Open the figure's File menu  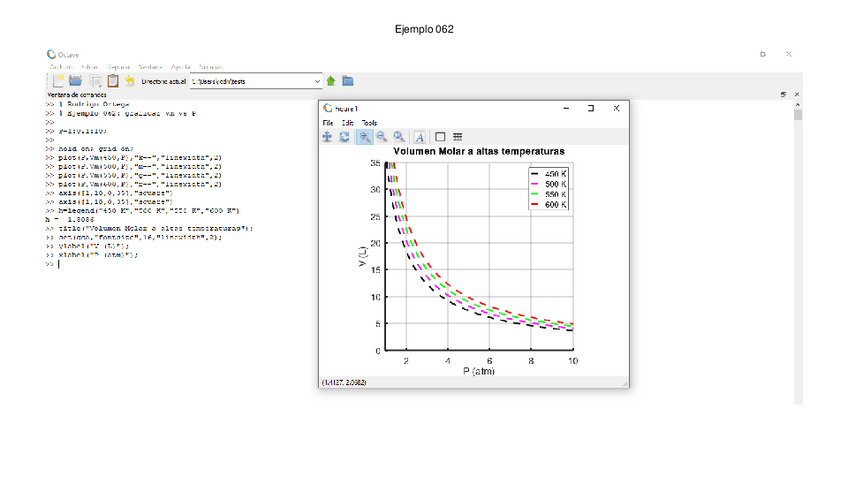click(x=328, y=123)
